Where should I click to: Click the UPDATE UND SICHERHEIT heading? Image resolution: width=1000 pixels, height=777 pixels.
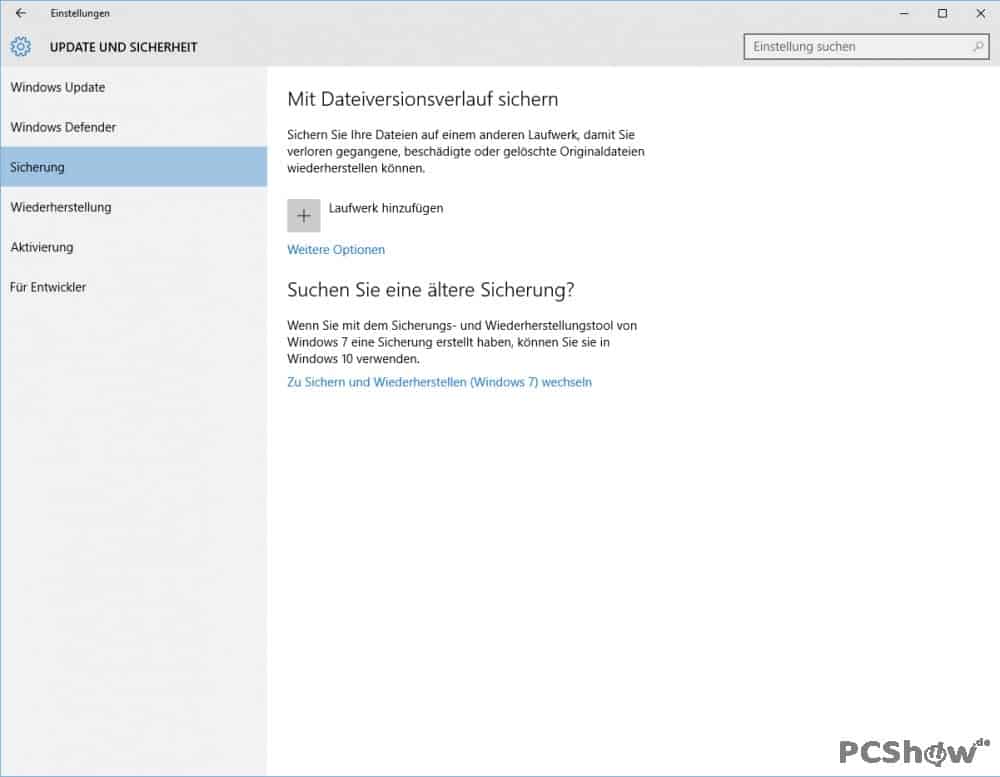tap(124, 47)
